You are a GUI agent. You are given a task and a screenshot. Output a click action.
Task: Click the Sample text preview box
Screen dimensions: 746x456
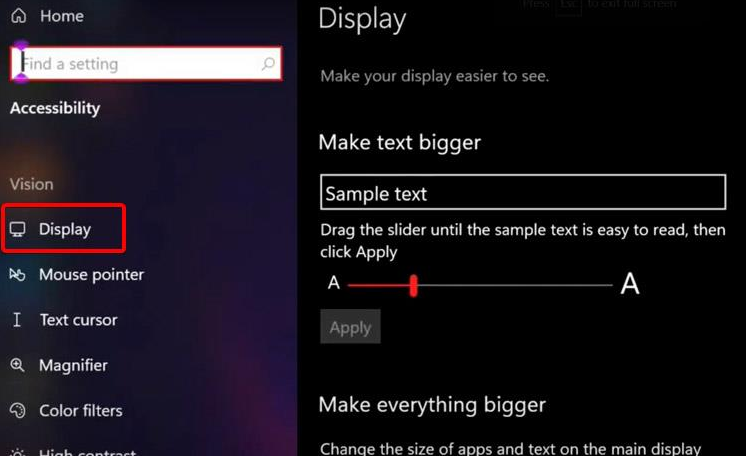[523, 192]
